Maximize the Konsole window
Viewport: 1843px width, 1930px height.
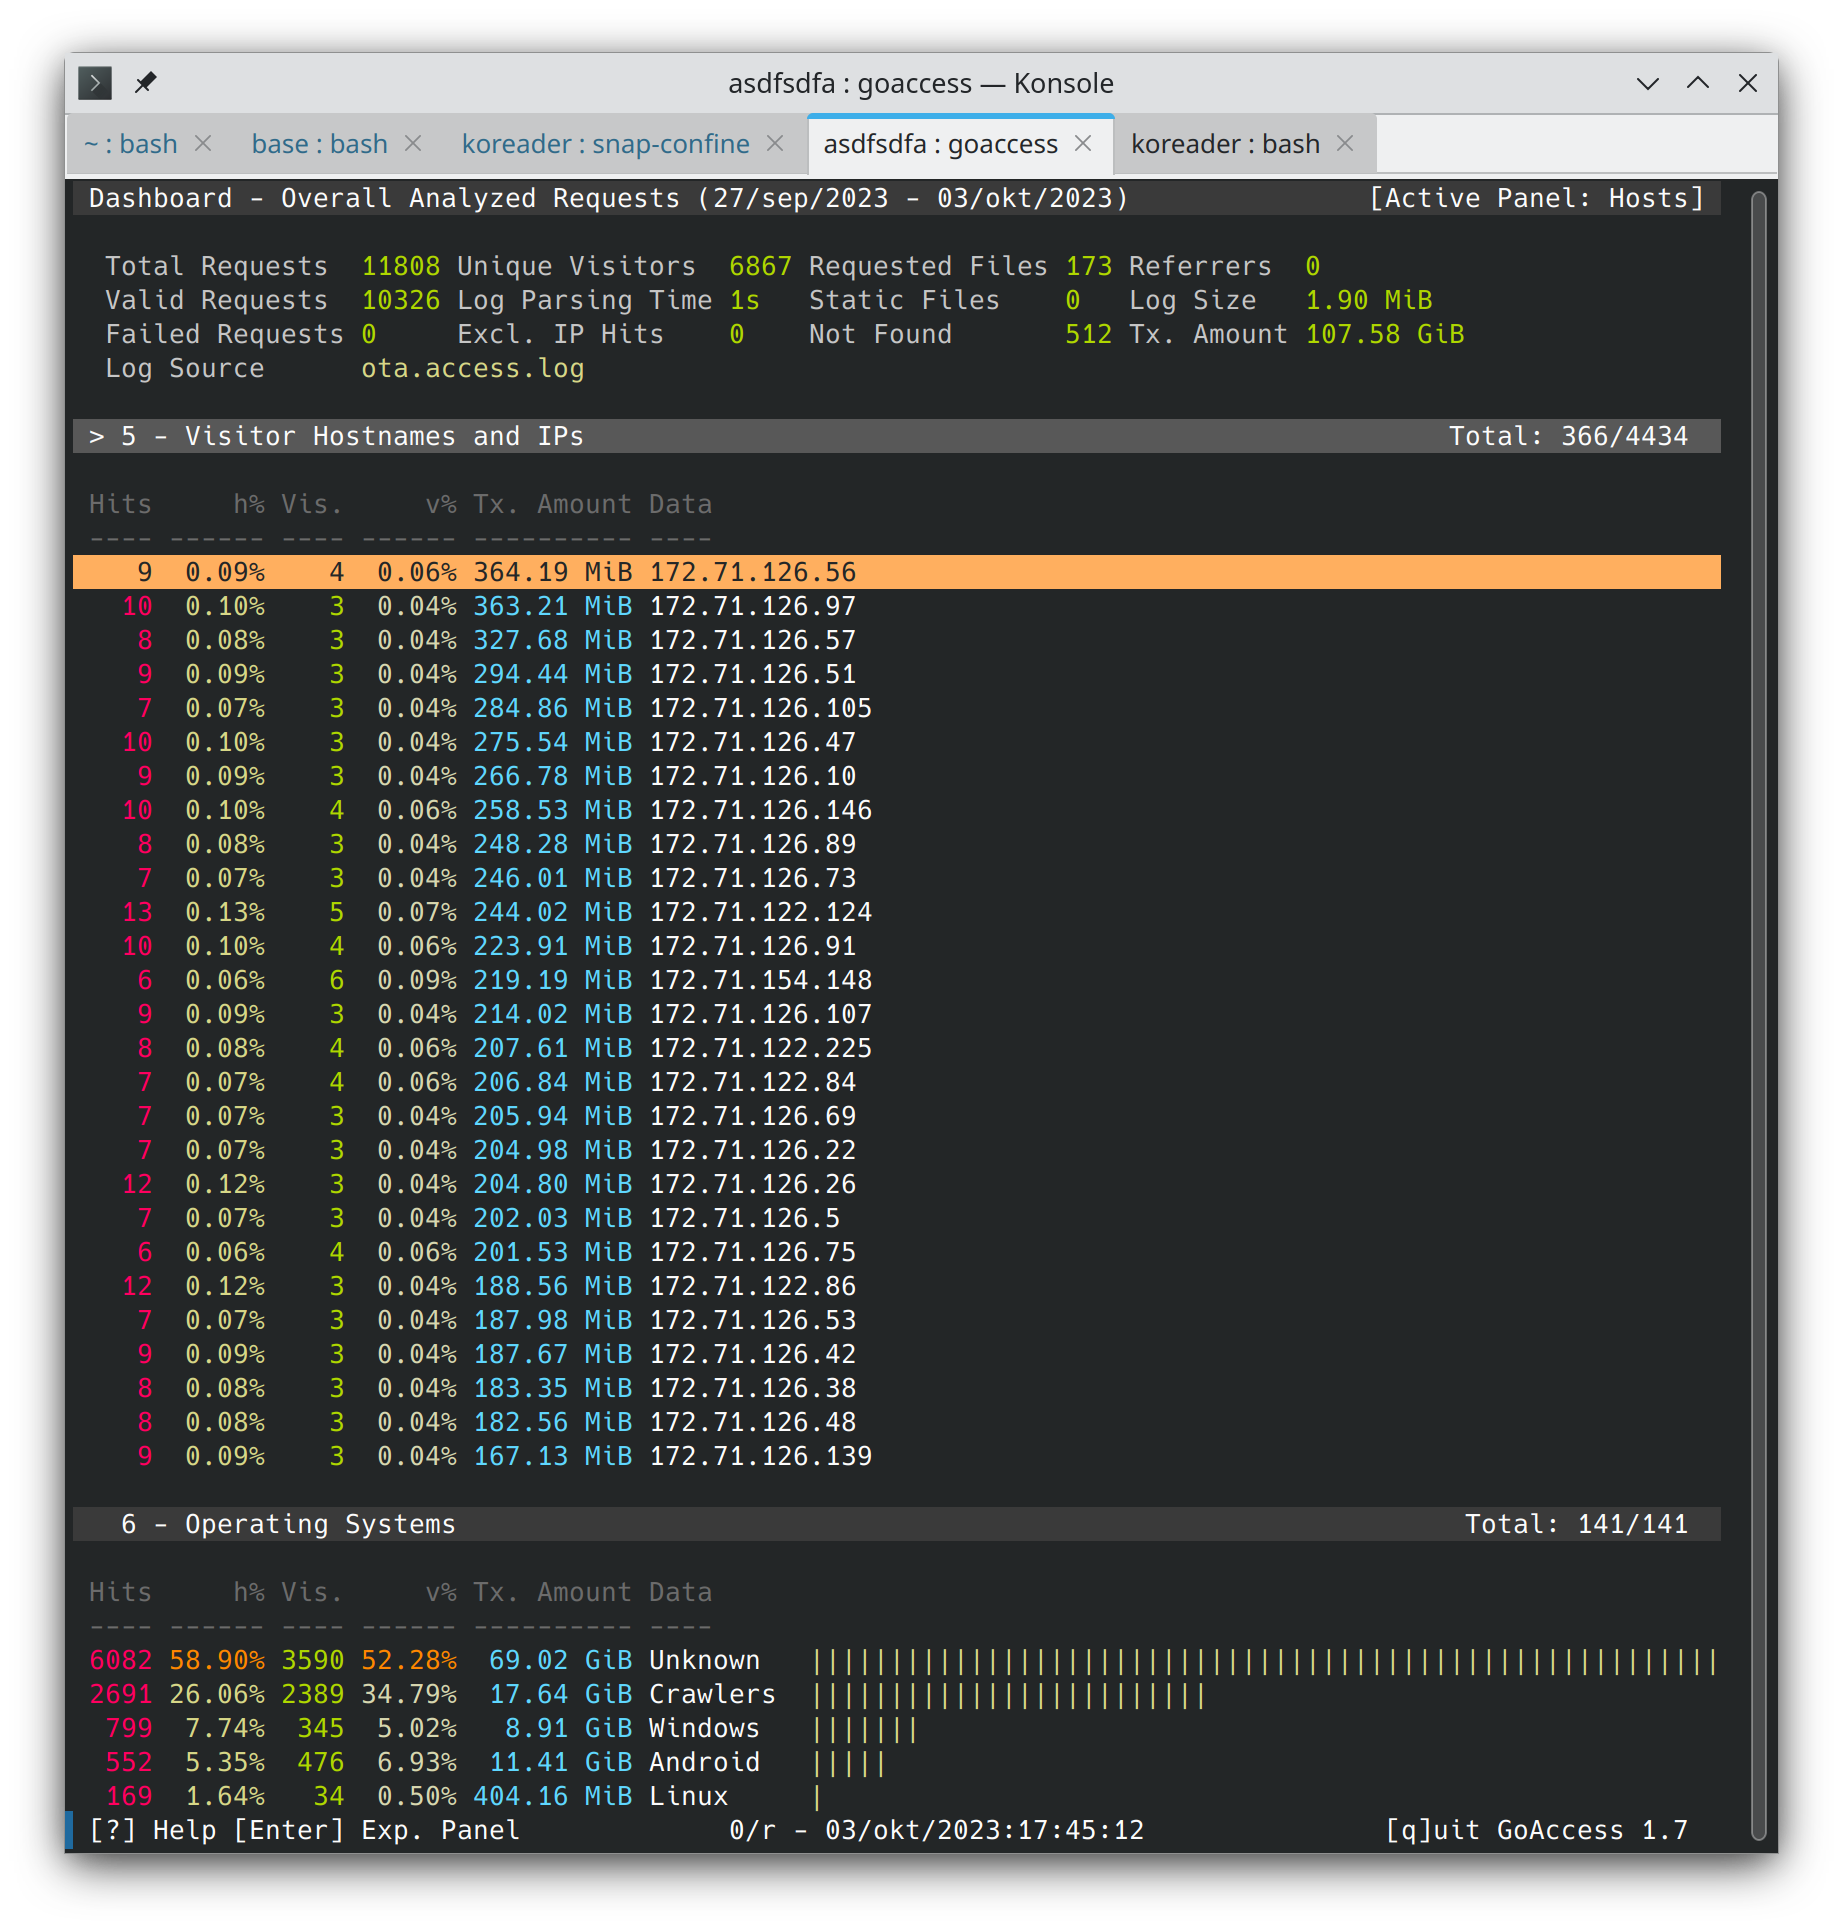coord(1698,83)
